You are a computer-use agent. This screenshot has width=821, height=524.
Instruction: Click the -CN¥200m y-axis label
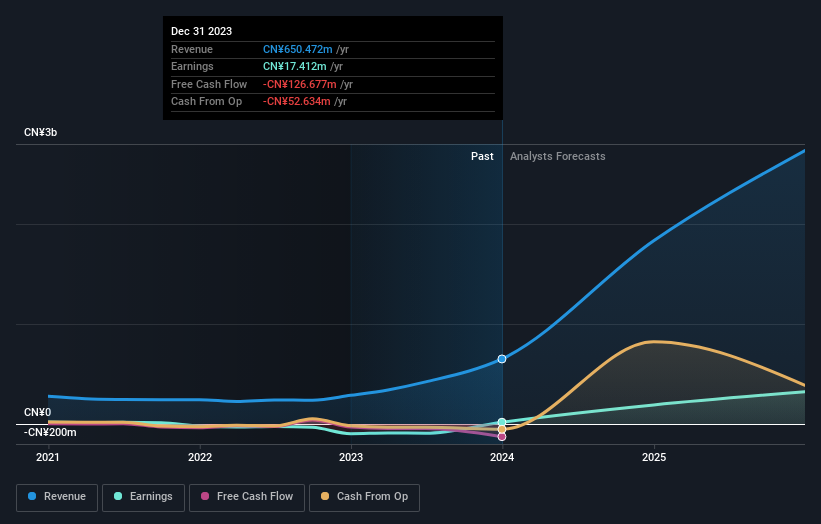coord(50,432)
